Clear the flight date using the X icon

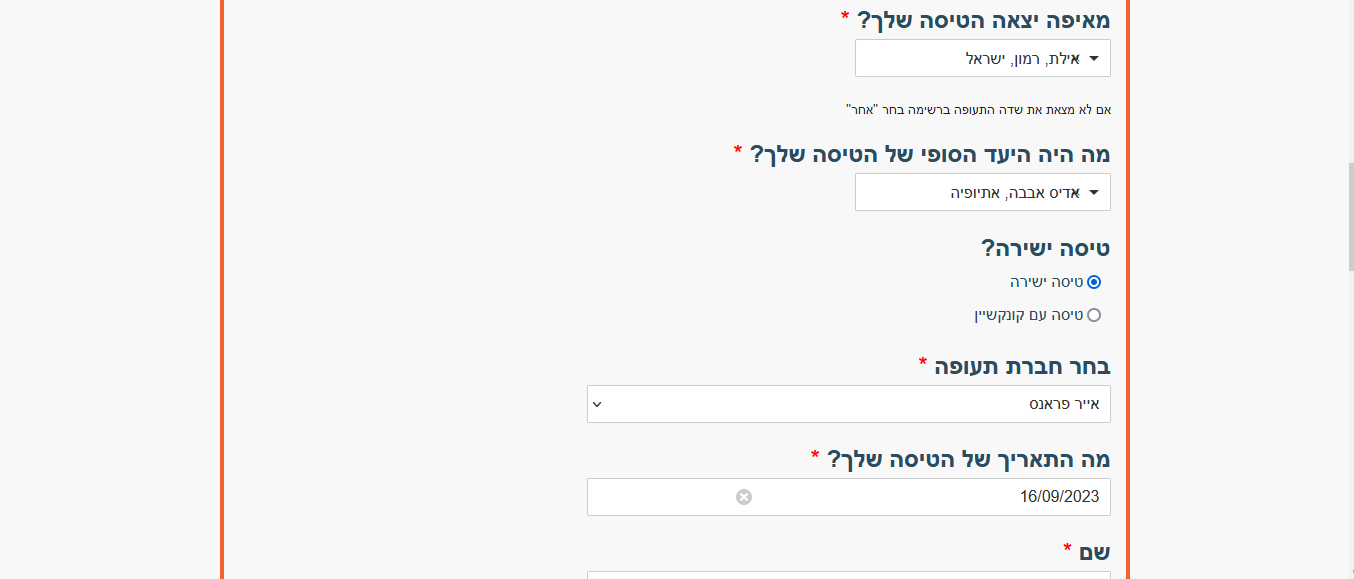pos(744,497)
